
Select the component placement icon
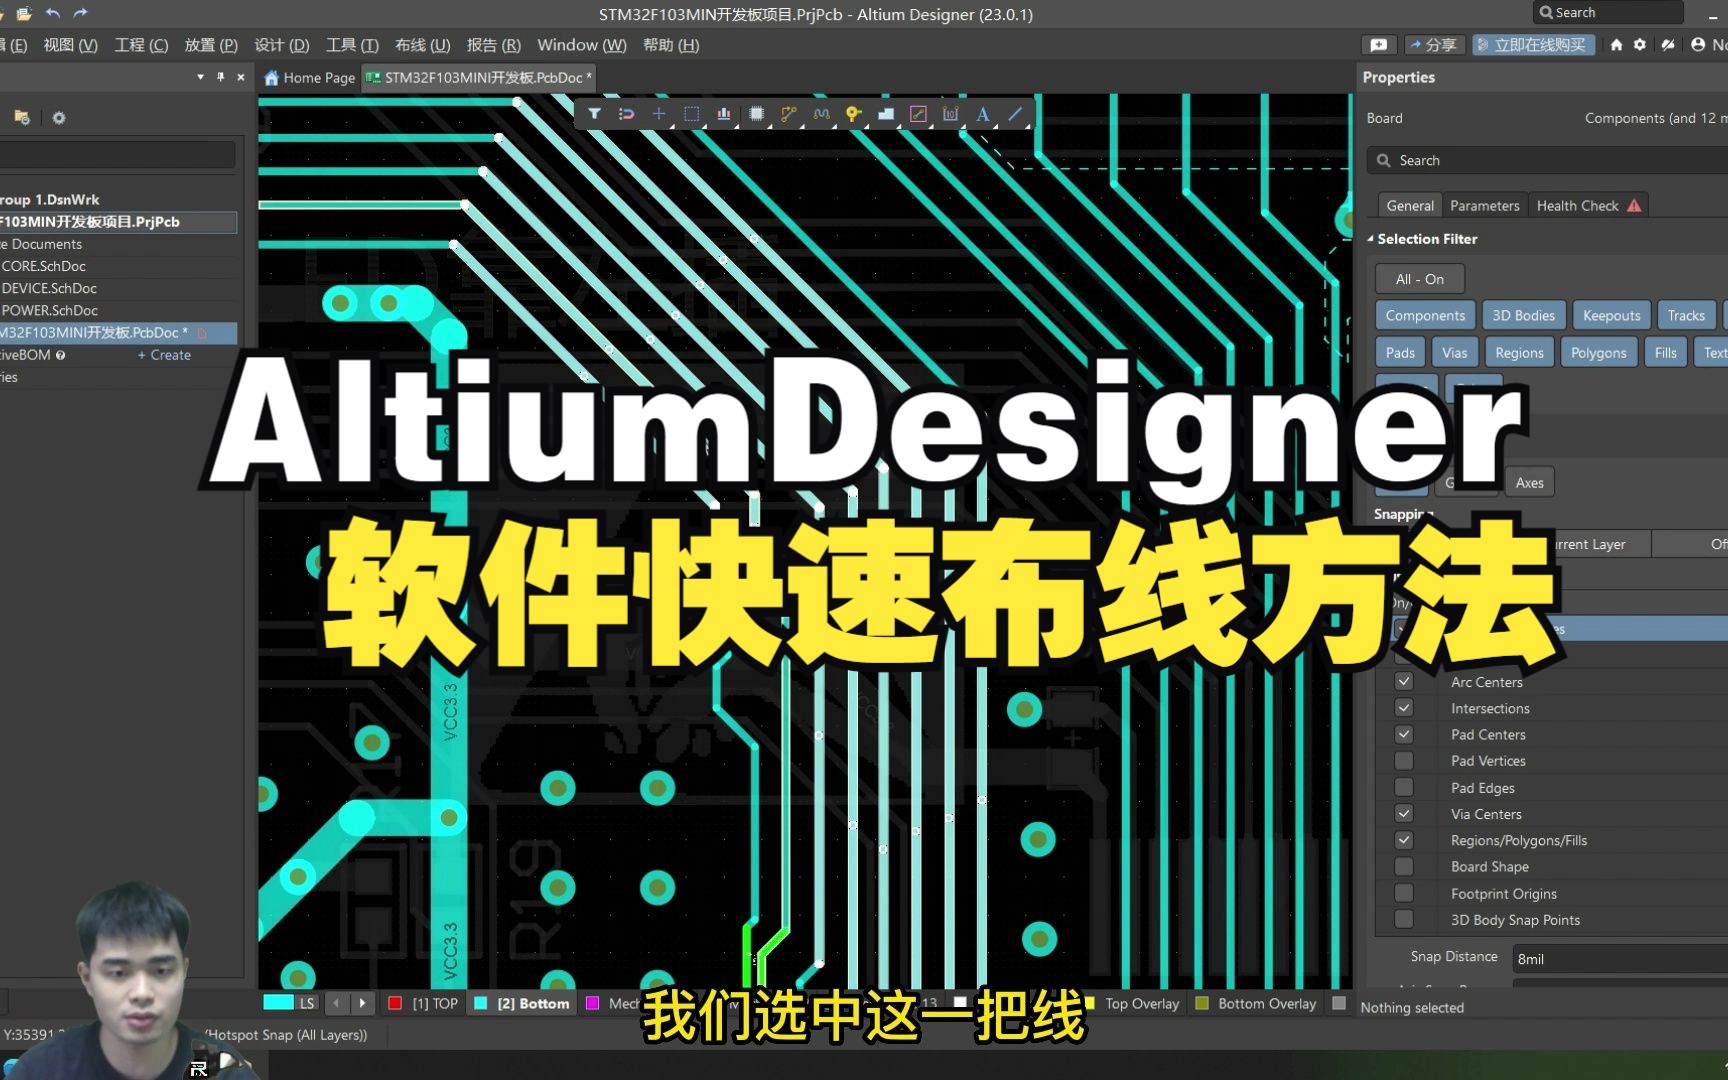[756, 113]
